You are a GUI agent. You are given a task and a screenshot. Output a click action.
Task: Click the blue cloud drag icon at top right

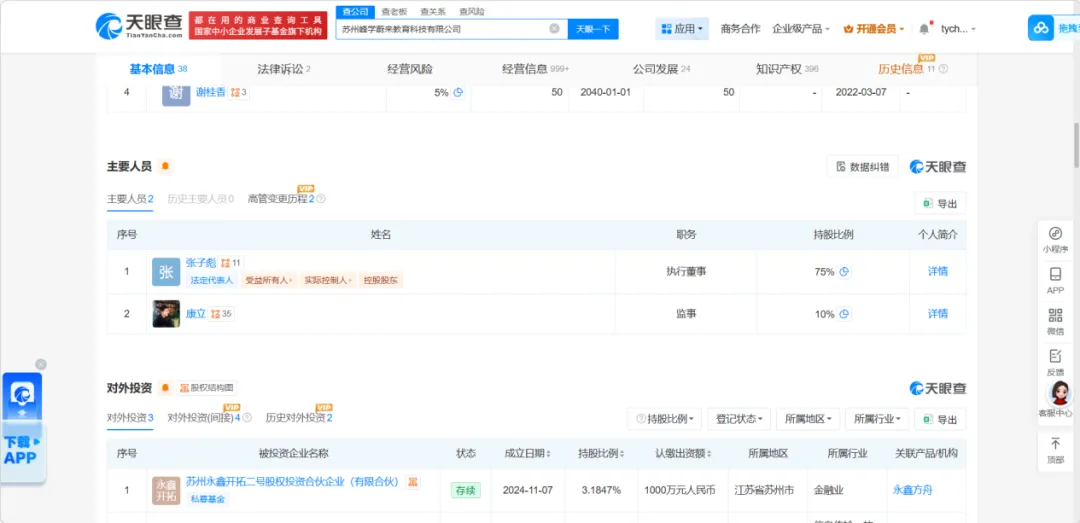1041,28
